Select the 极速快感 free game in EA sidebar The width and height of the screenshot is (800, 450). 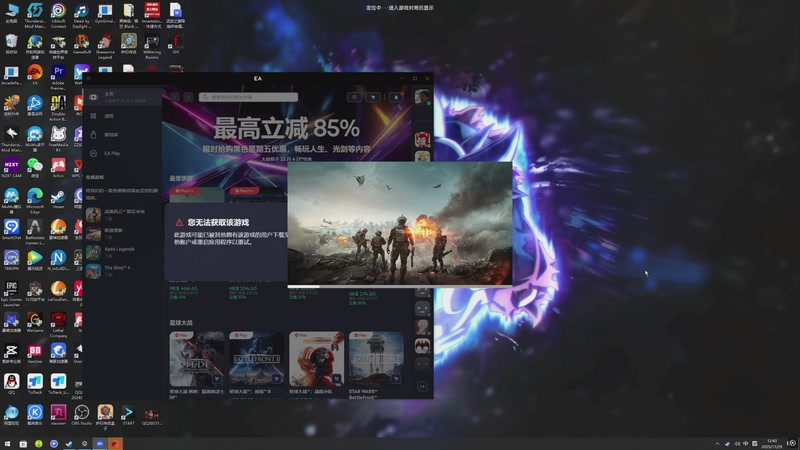(x=122, y=233)
